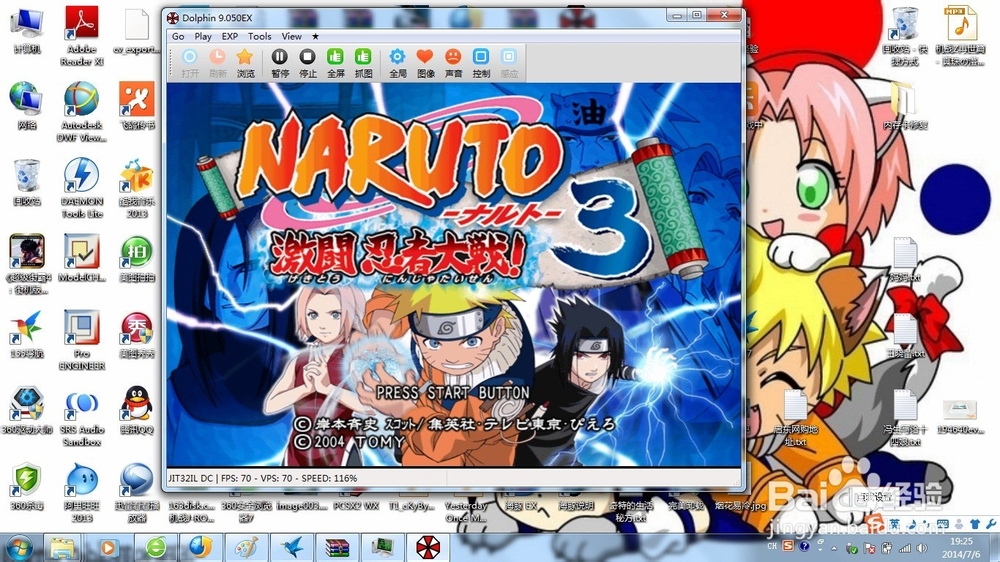Select the music box K 2013 shortcut
The height and width of the screenshot is (562, 1000).
(x=136, y=188)
